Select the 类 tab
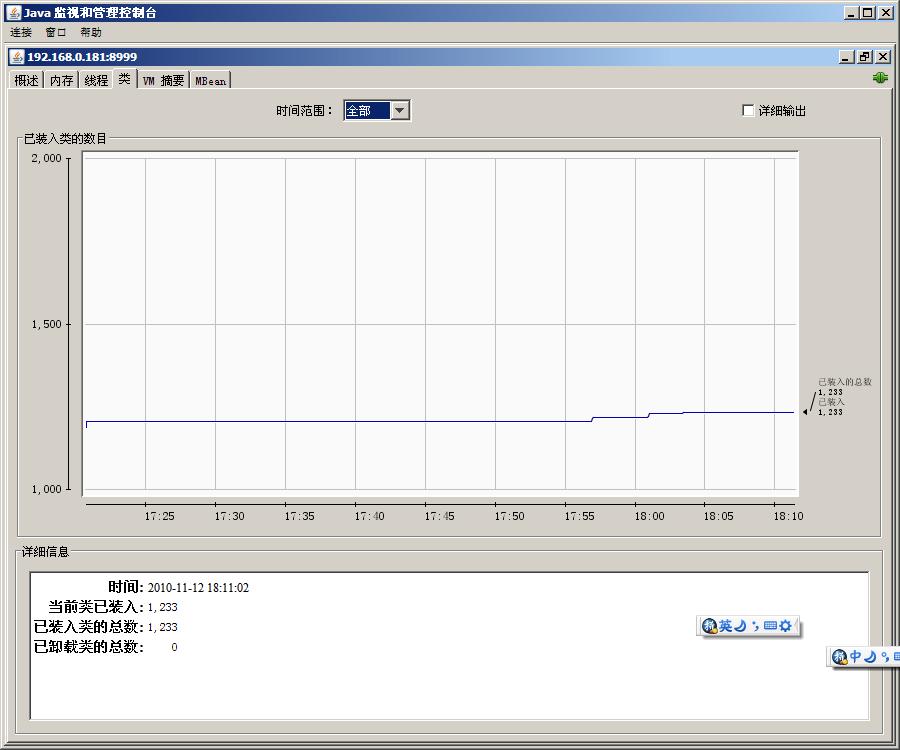 click(x=125, y=79)
